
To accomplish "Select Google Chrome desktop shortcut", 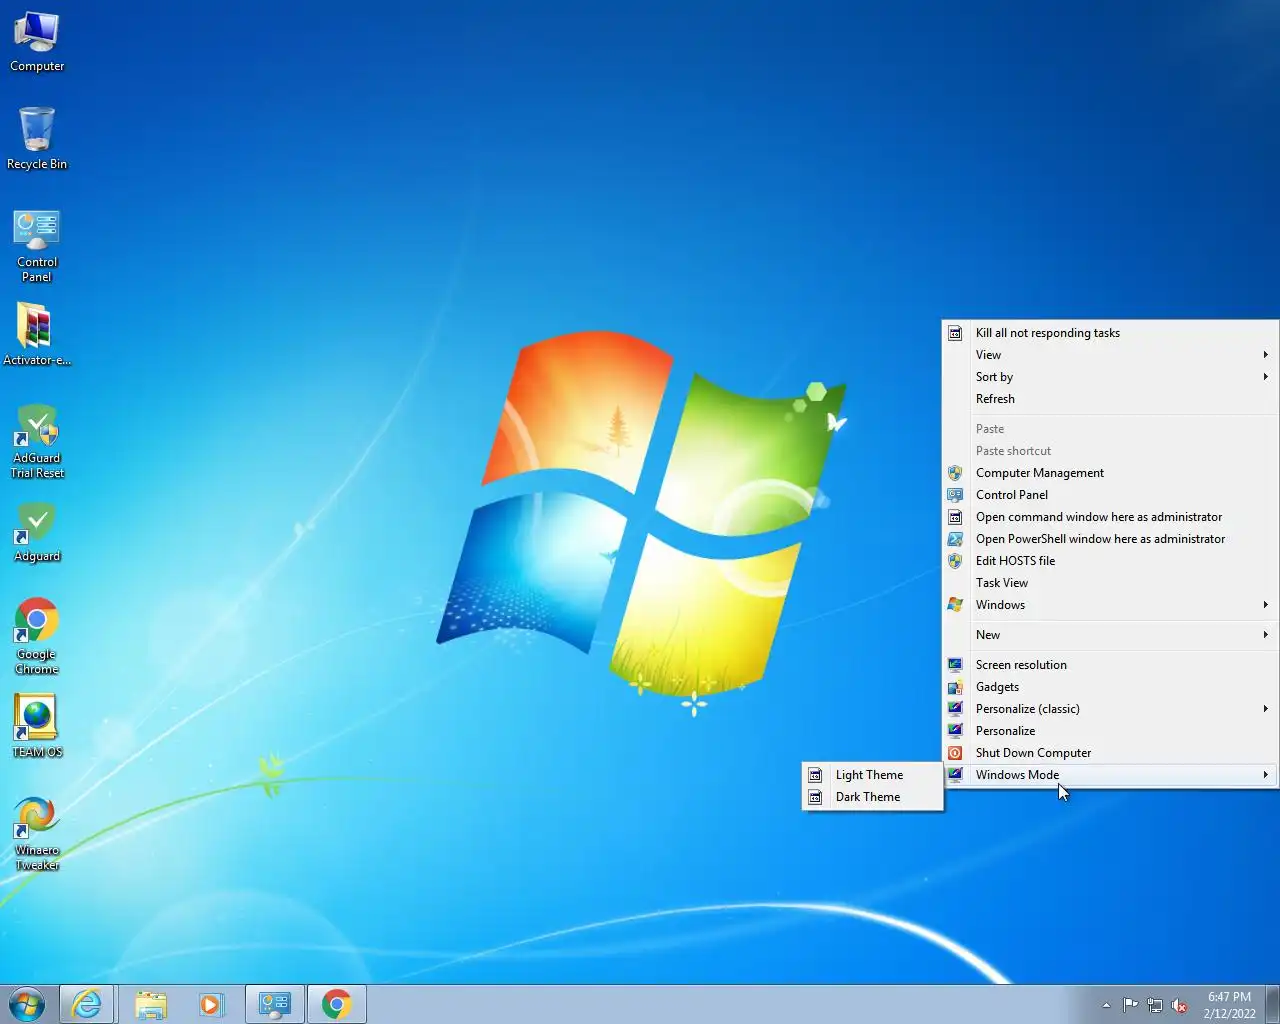I will point(37,636).
